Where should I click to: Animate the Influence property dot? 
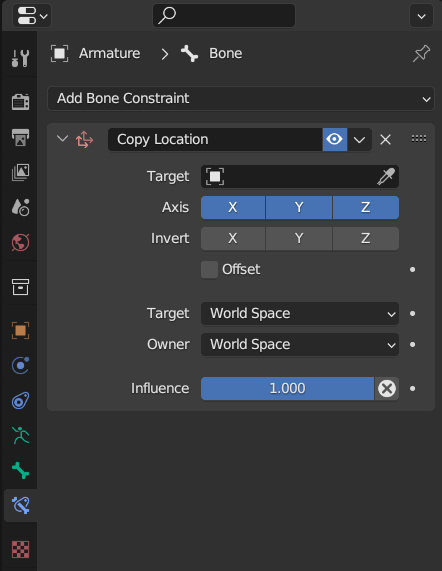coord(413,389)
